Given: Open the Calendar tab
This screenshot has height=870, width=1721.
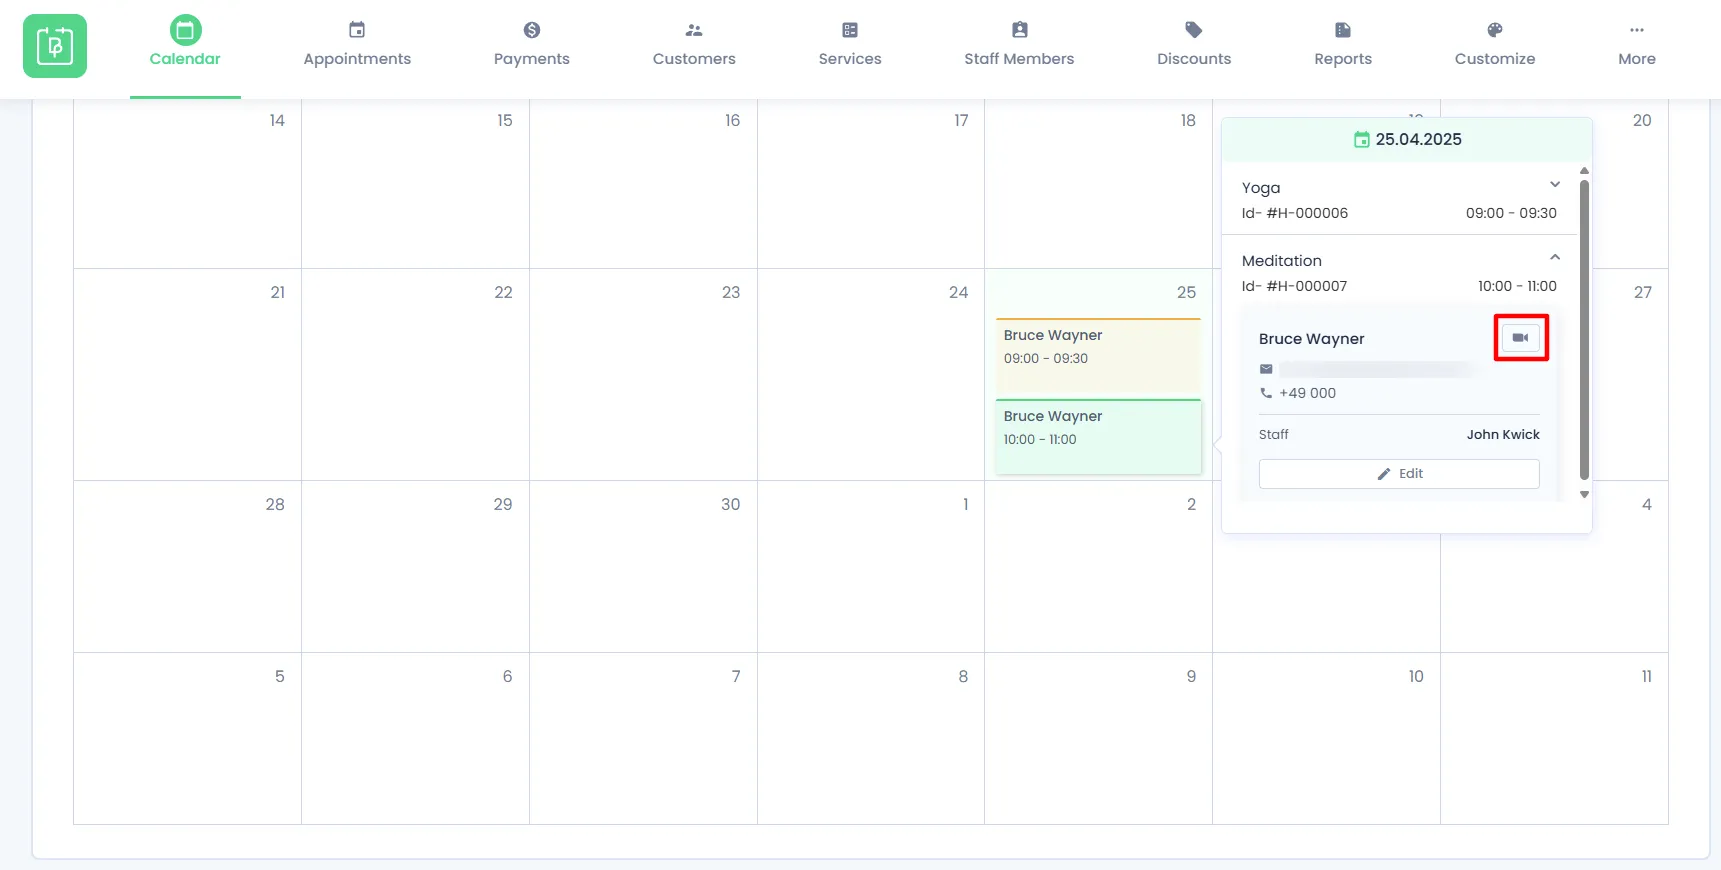Looking at the screenshot, I should [185, 44].
